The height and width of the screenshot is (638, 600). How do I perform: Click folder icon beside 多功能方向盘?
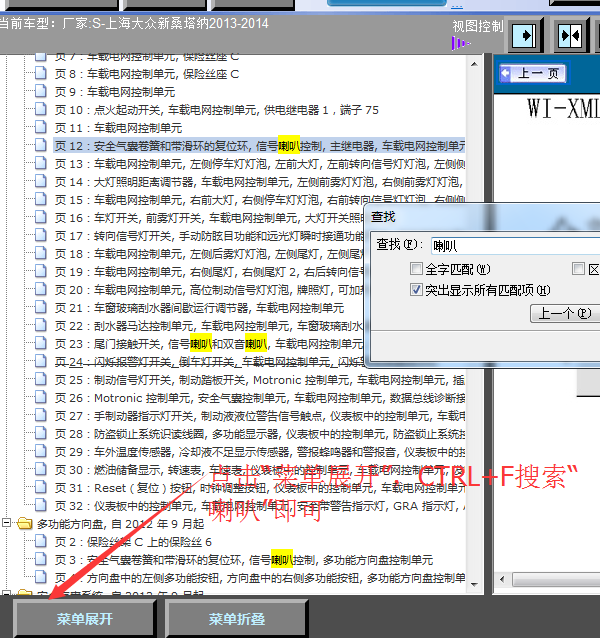[x=25, y=523]
